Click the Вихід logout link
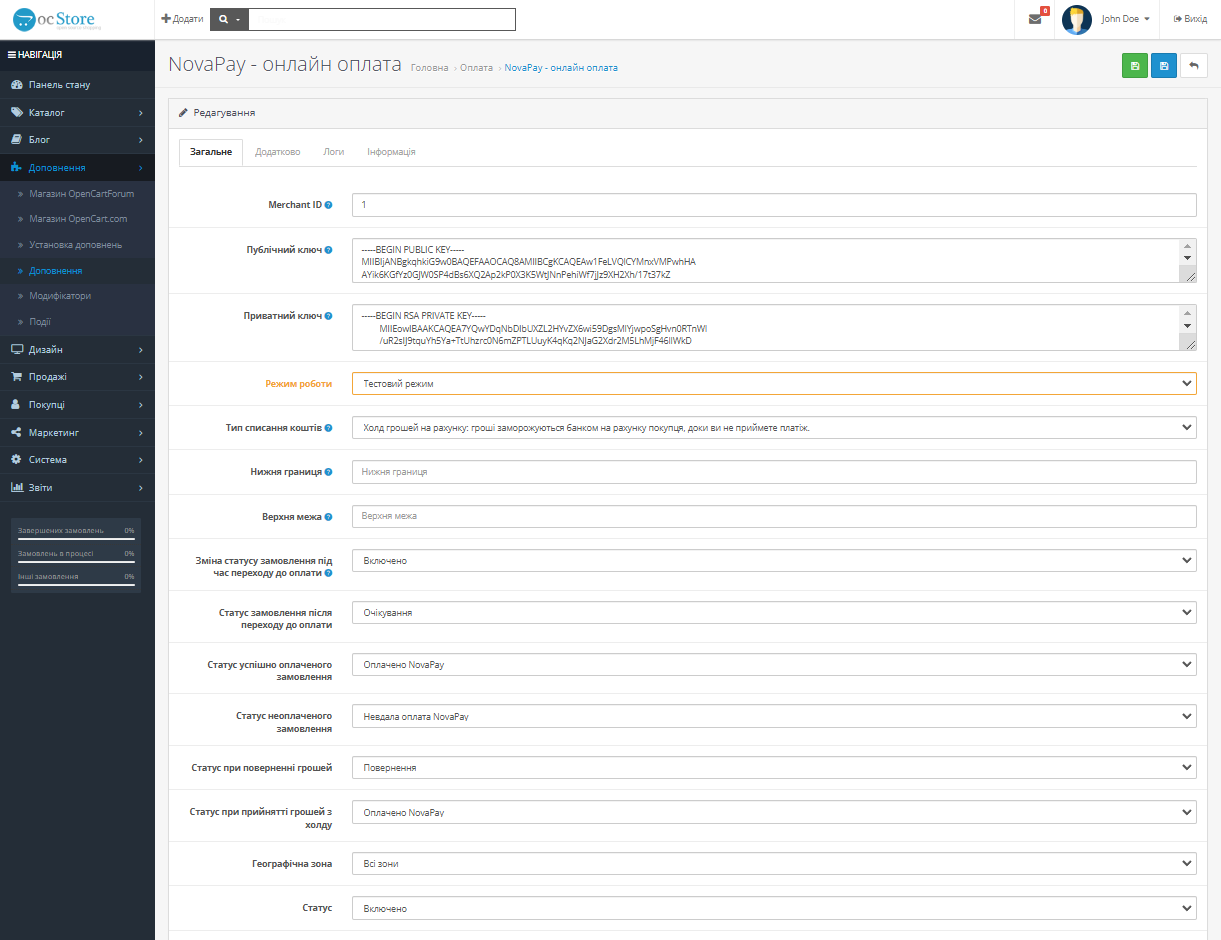This screenshot has width=1221, height=940. pos(1190,19)
